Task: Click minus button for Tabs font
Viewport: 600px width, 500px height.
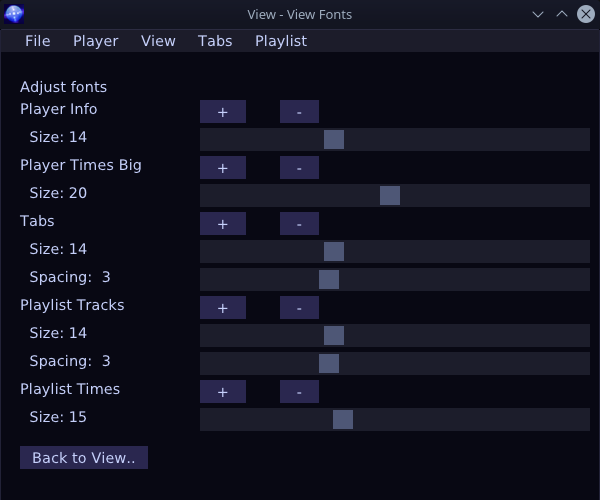Action: (299, 223)
